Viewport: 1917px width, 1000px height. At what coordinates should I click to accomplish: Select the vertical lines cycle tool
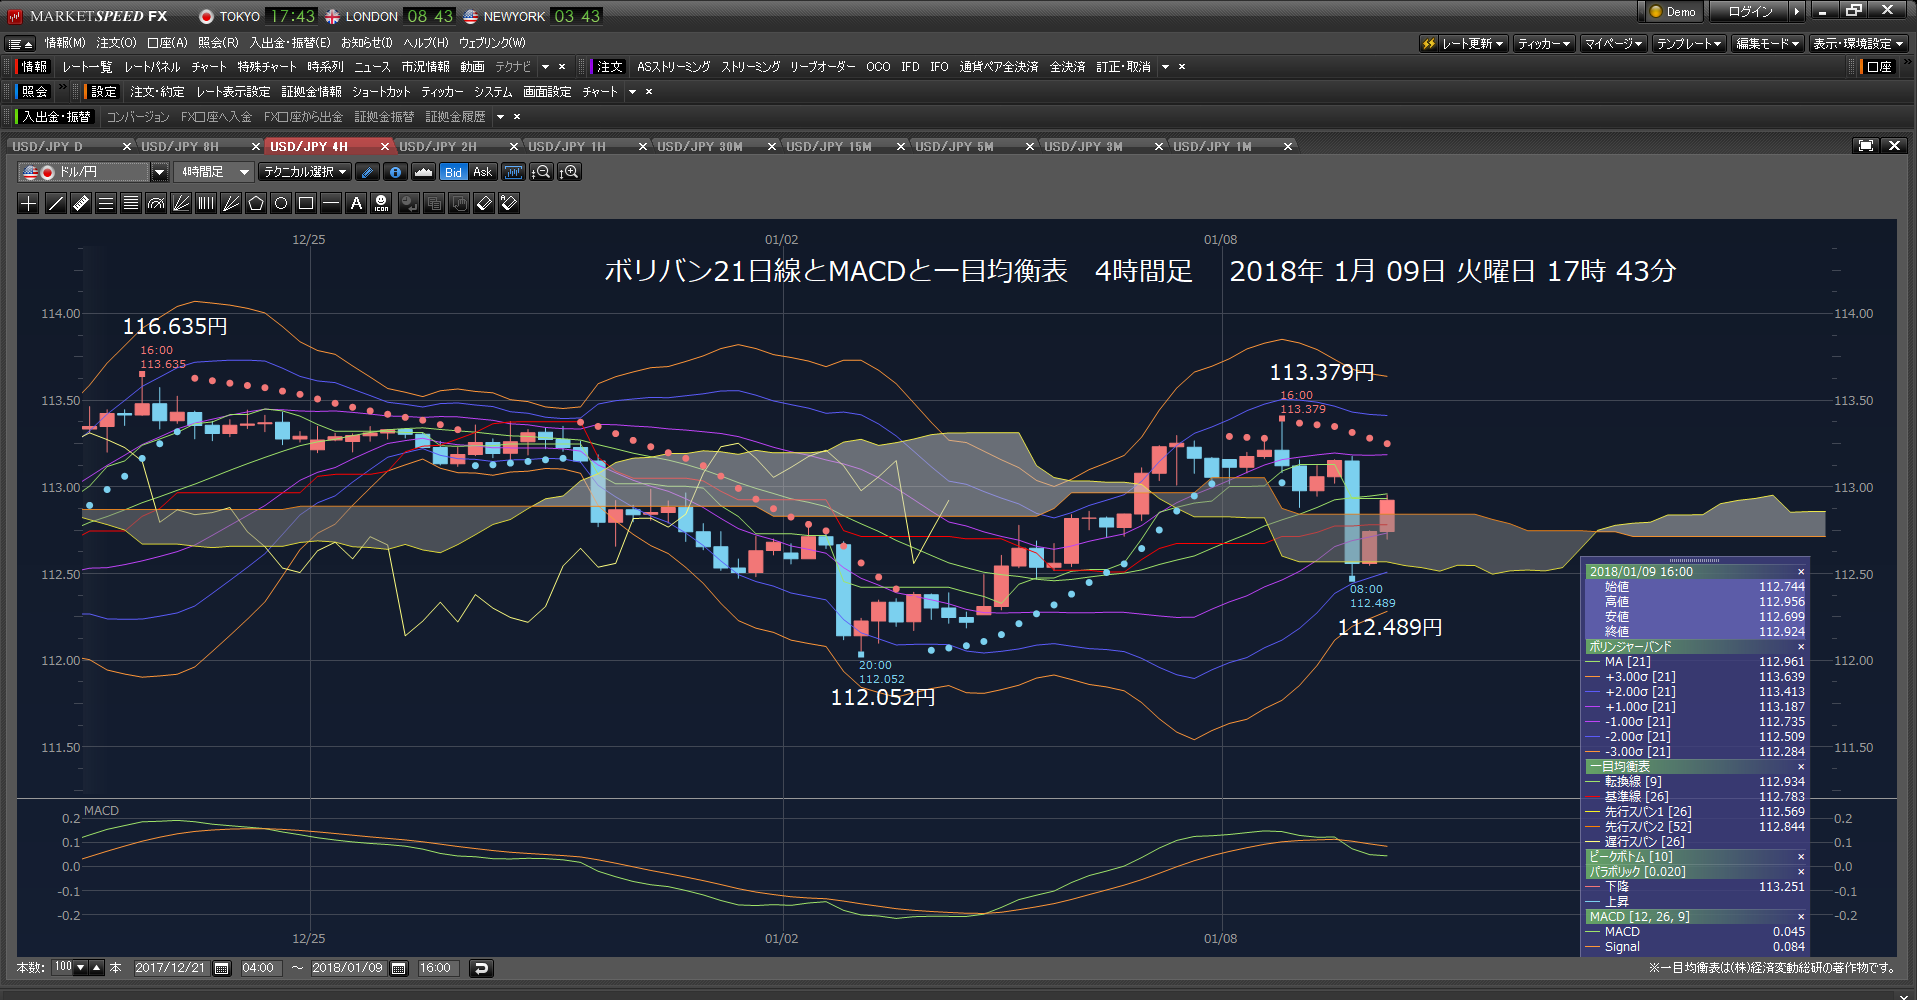tap(205, 203)
